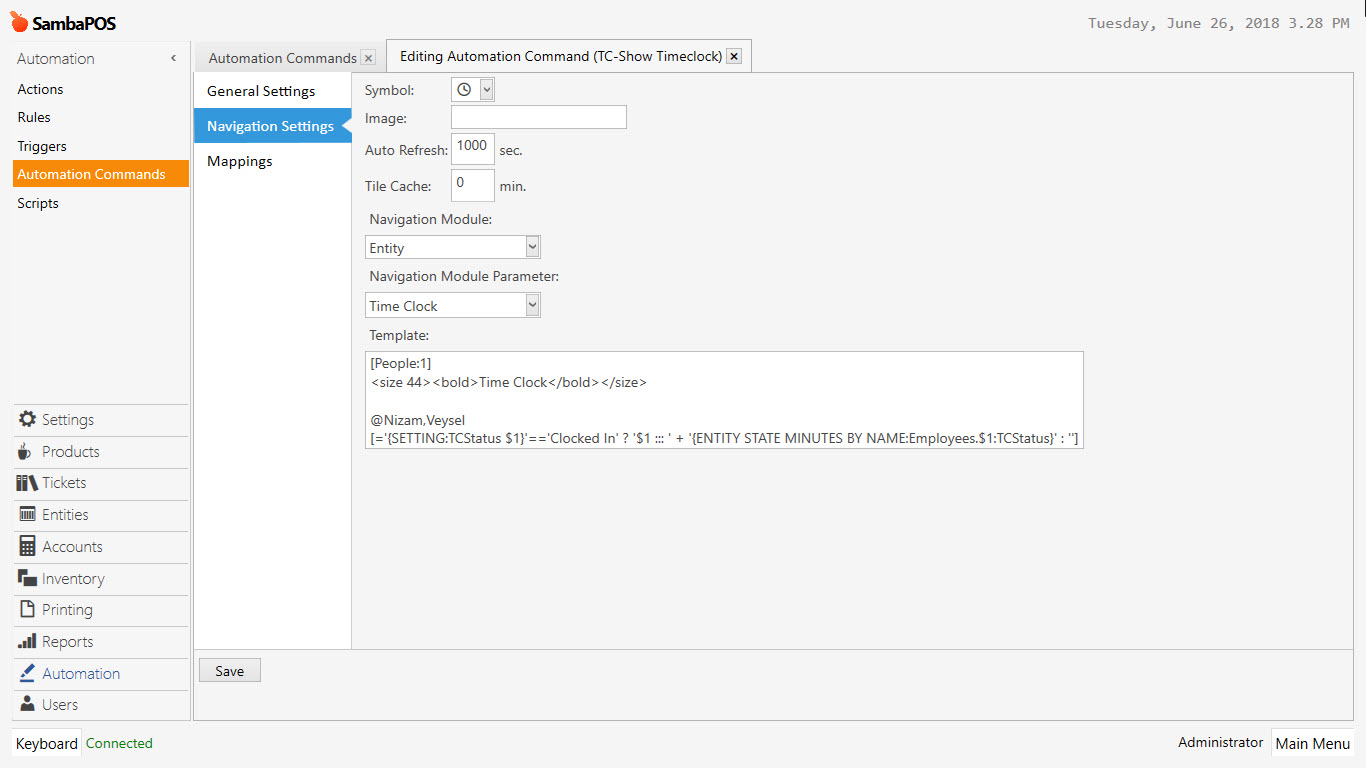Image resolution: width=1366 pixels, height=768 pixels.
Task: Click the SambaPOS logo
Action: (63, 22)
